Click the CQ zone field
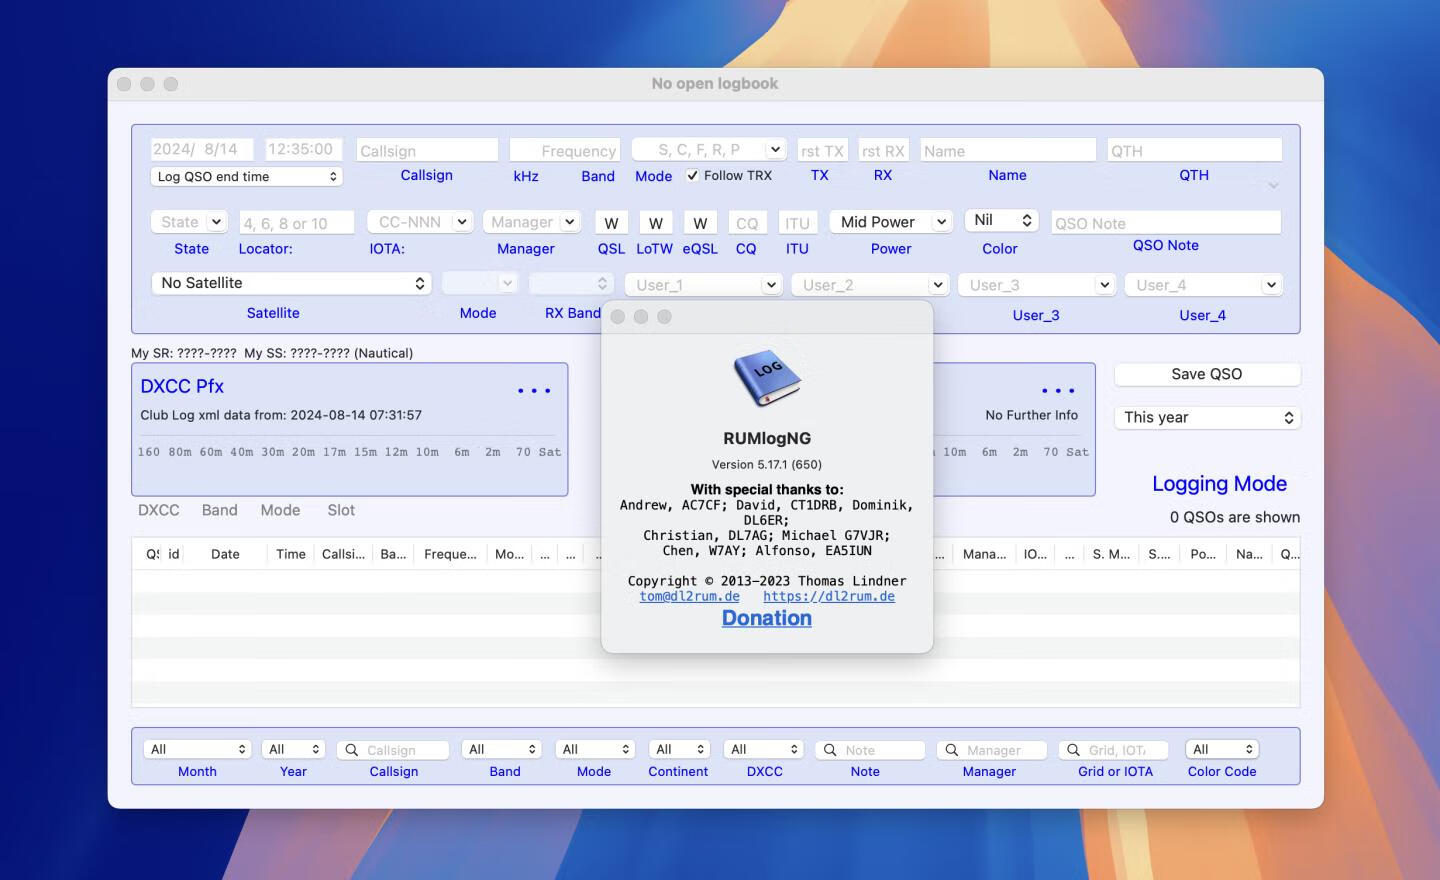The height and width of the screenshot is (880, 1440). pyautogui.click(x=746, y=223)
